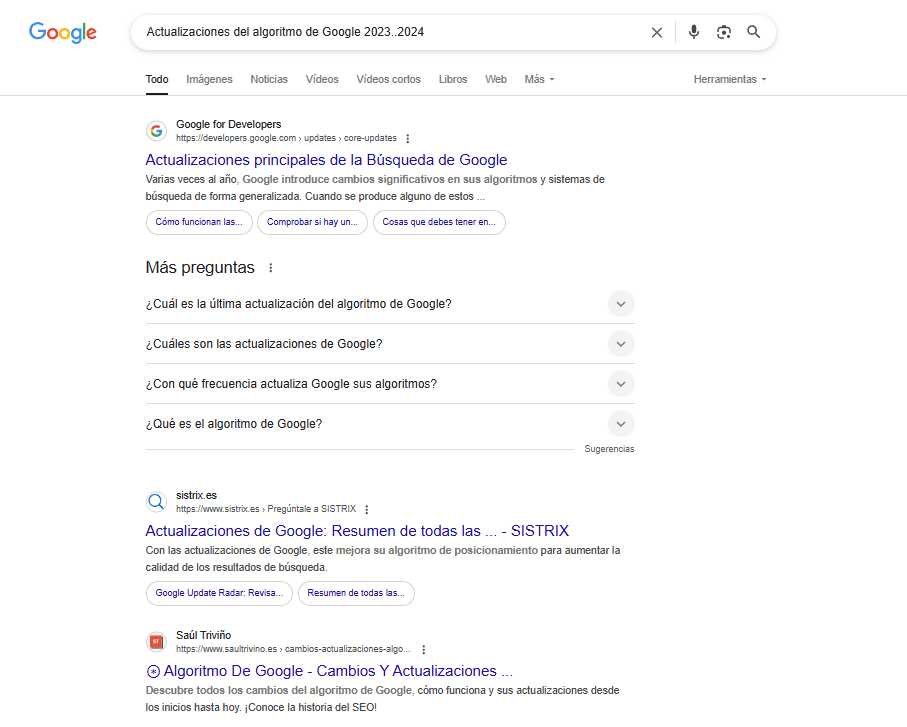Switch to the Noticias tab

269,79
